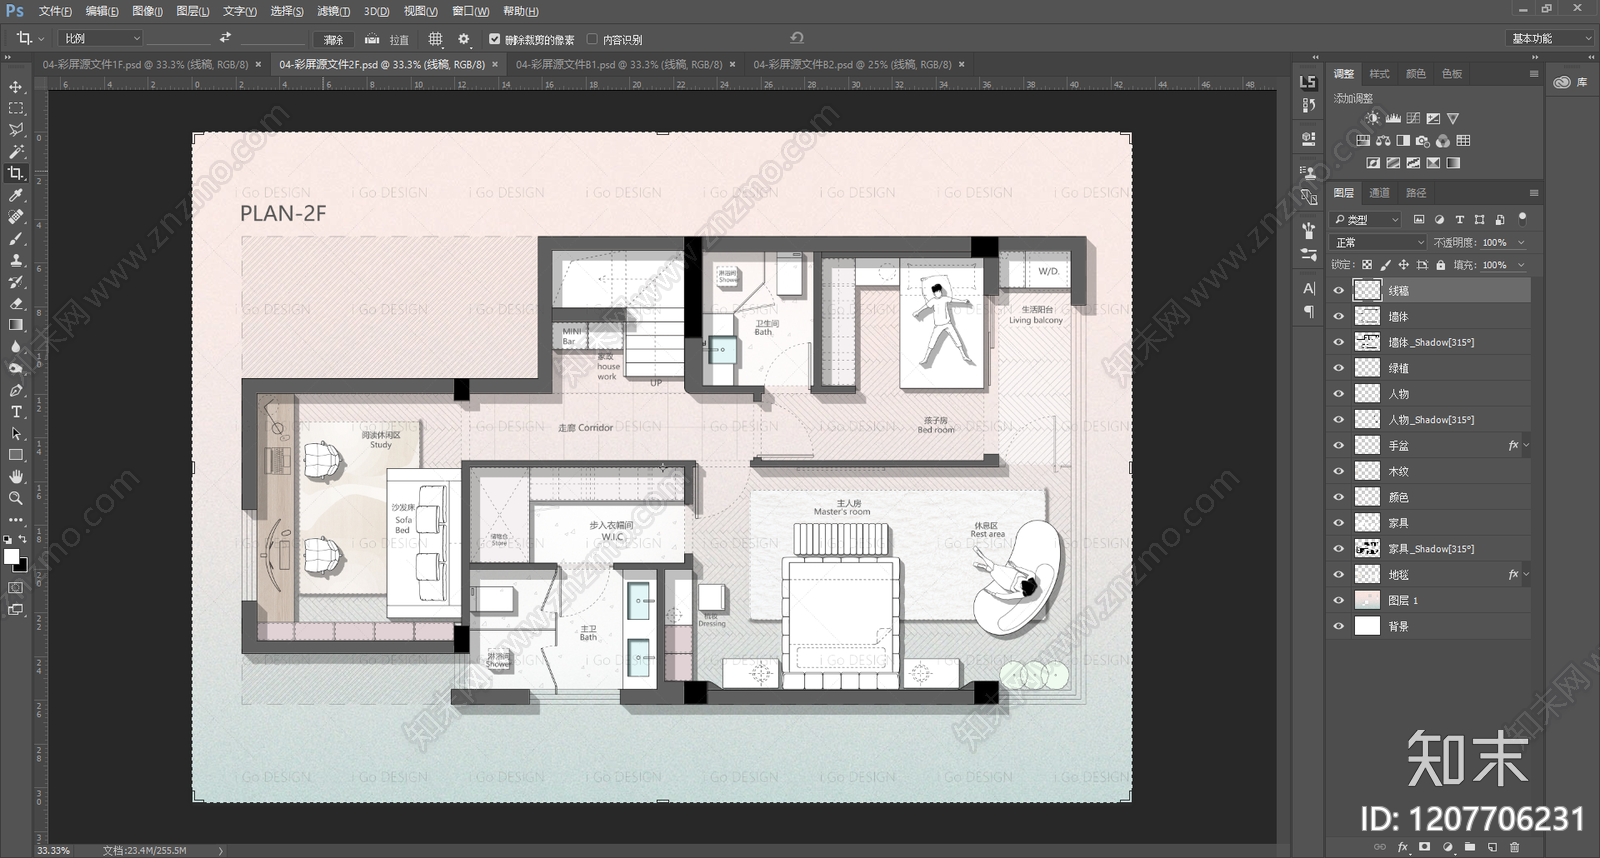The width and height of the screenshot is (1600, 858).
Task: Open the 比例 crop ratio dropdown
Action: pos(102,38)
